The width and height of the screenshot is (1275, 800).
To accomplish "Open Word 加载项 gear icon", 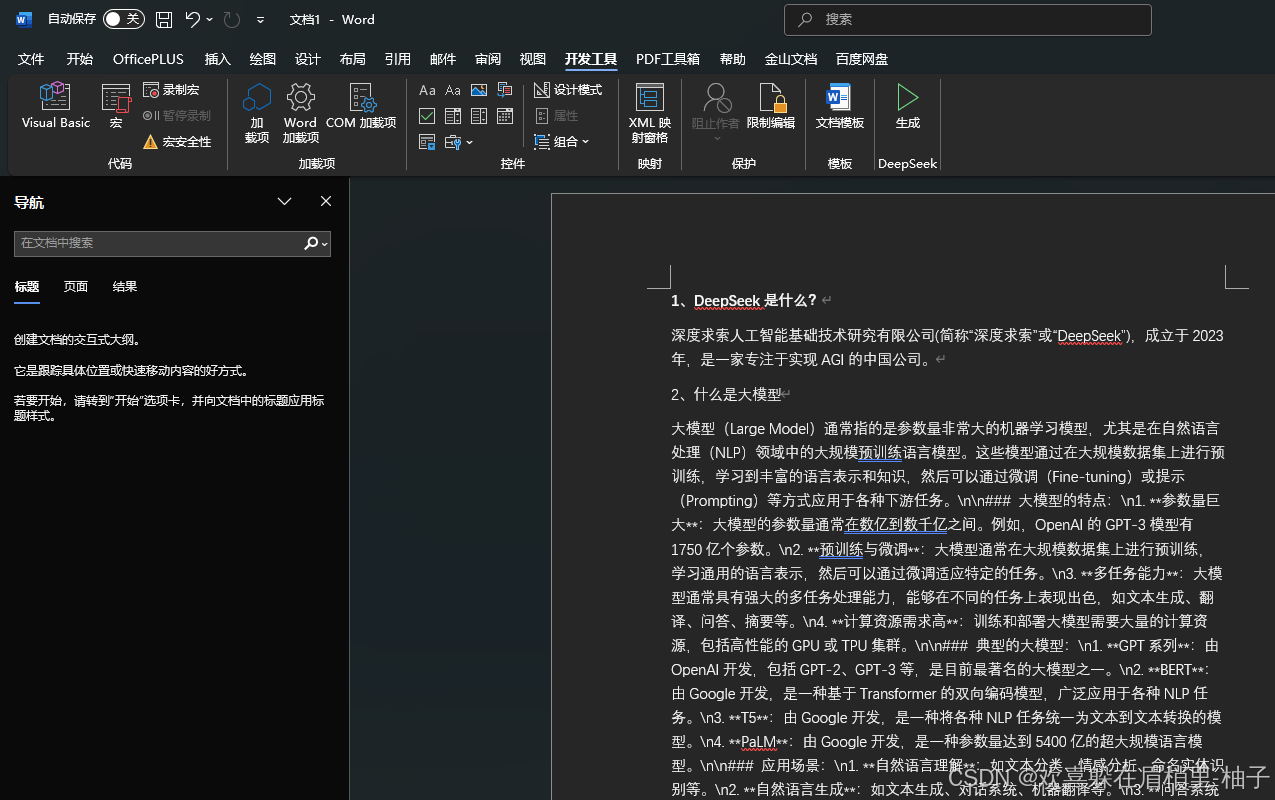I will [300, 113].
